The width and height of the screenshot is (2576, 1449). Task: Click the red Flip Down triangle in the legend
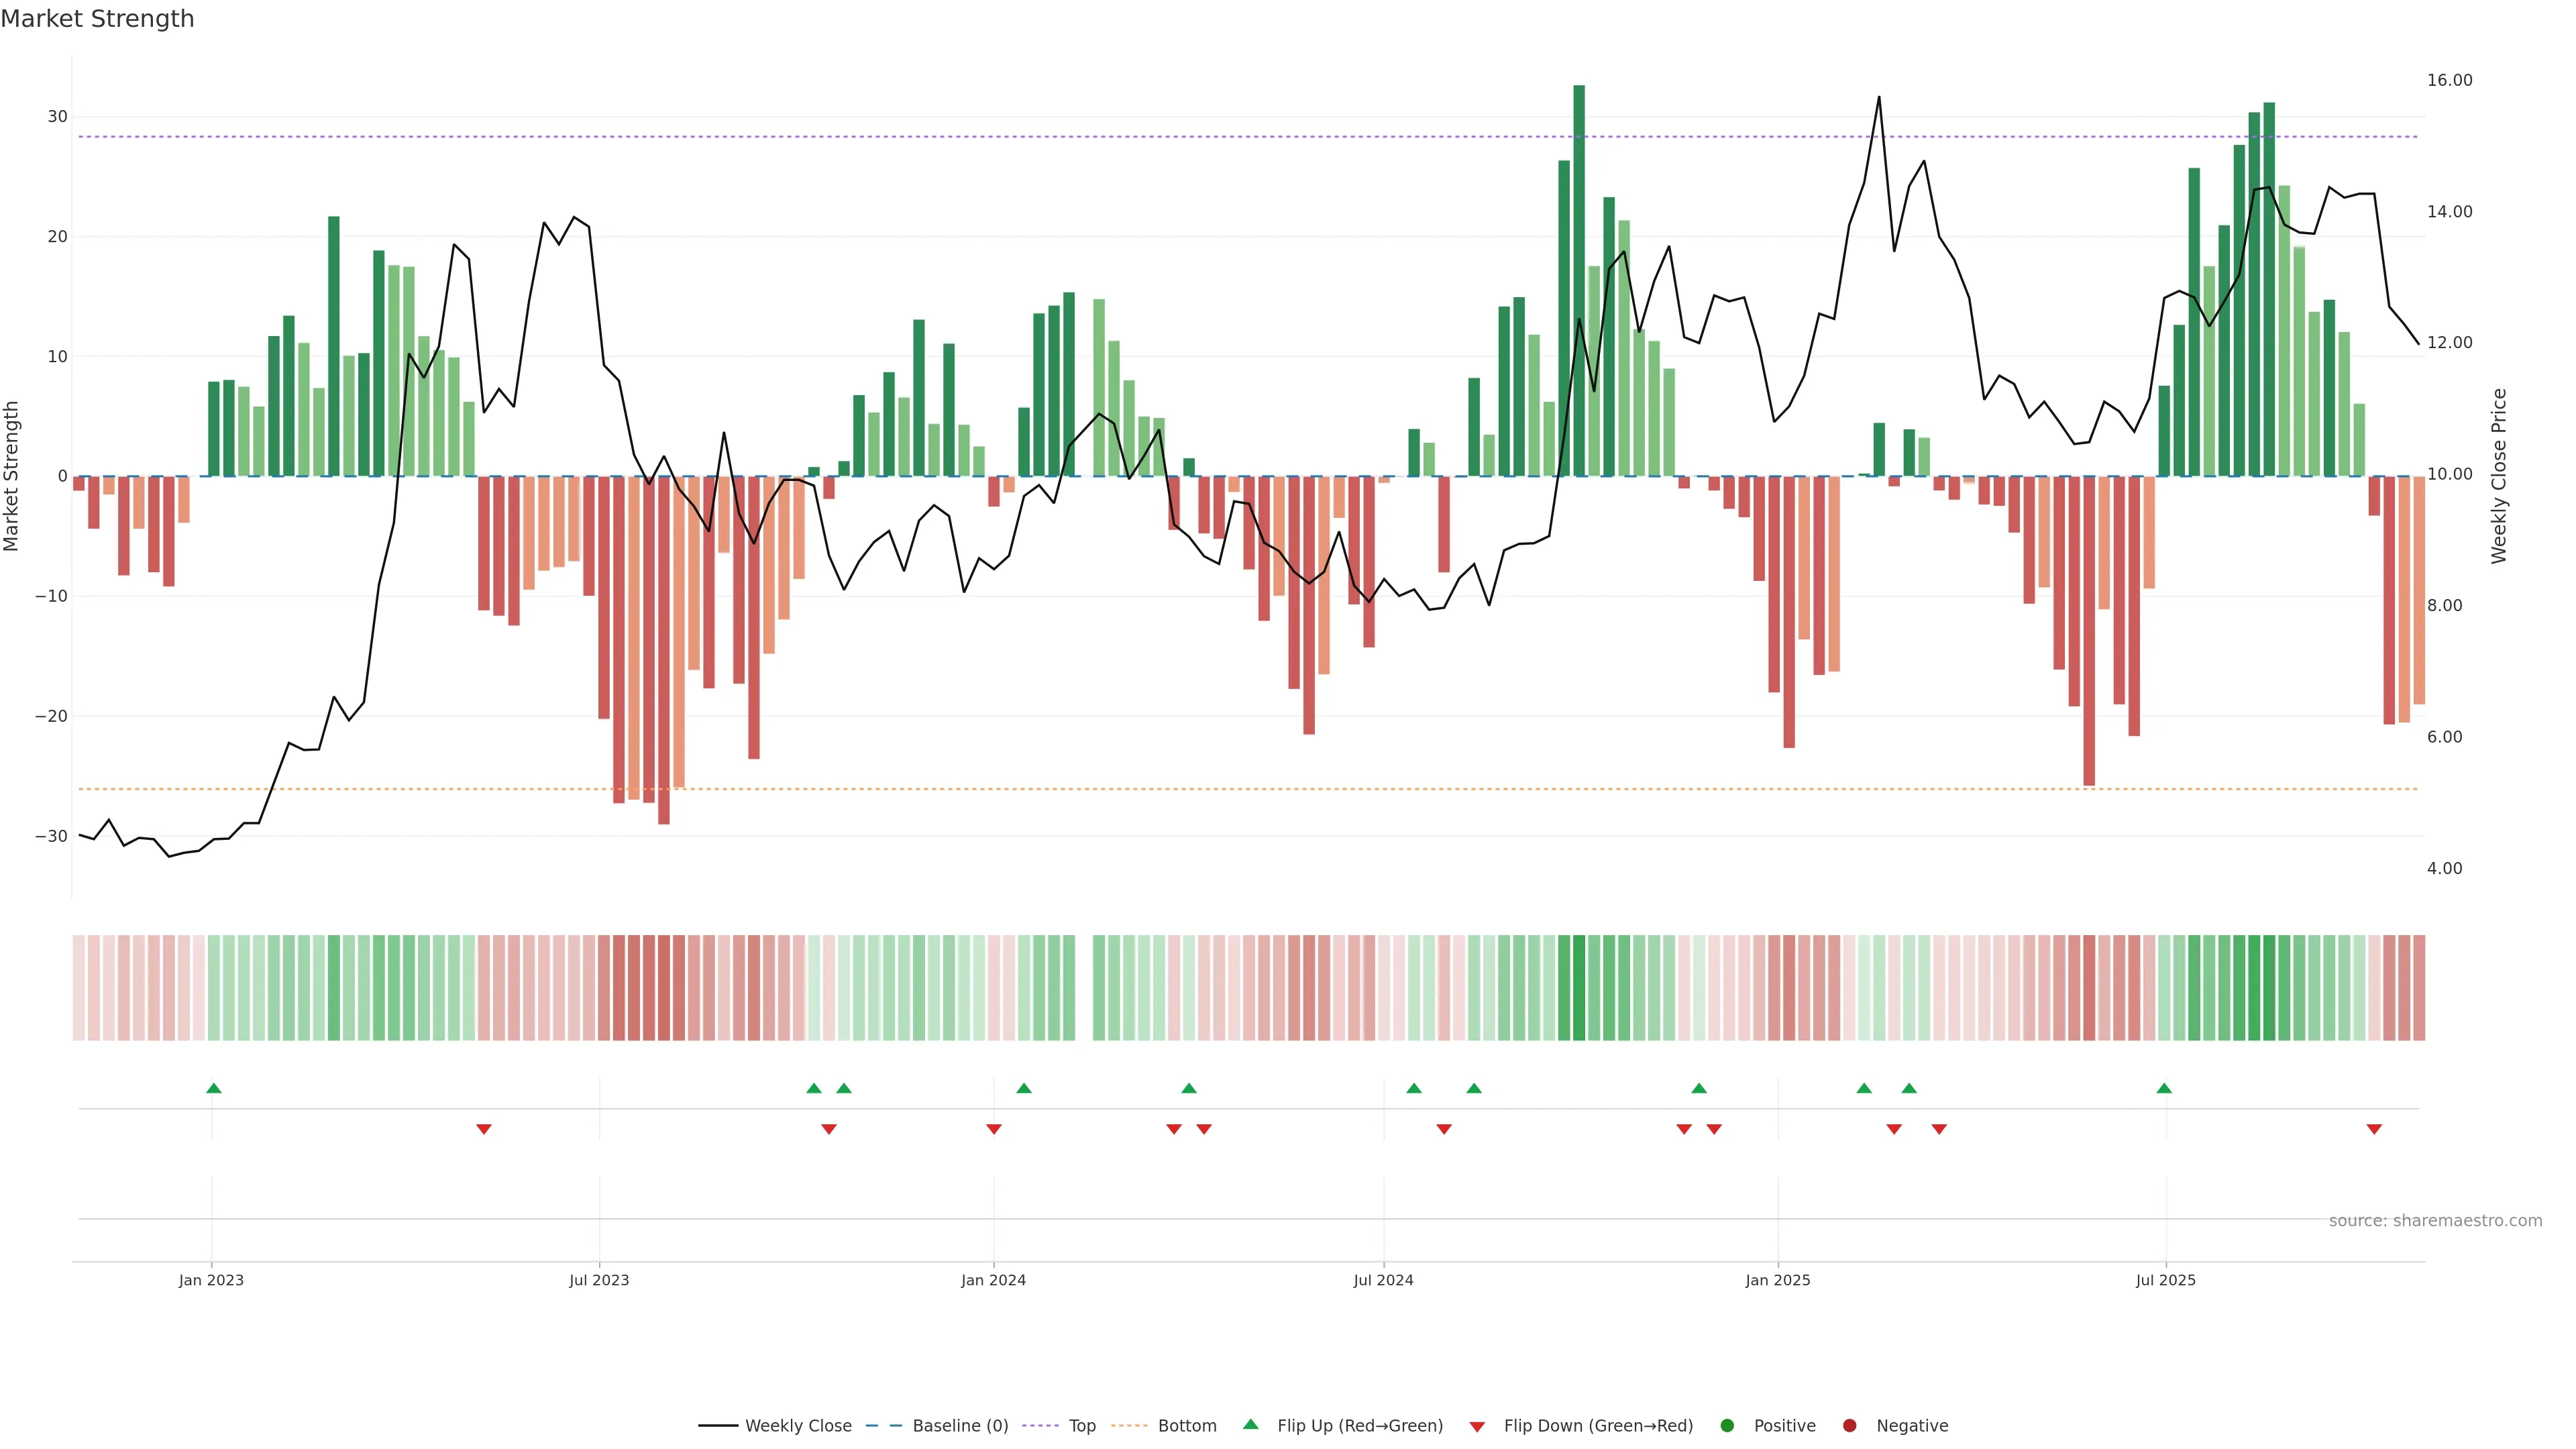tap(1477, 1427)
